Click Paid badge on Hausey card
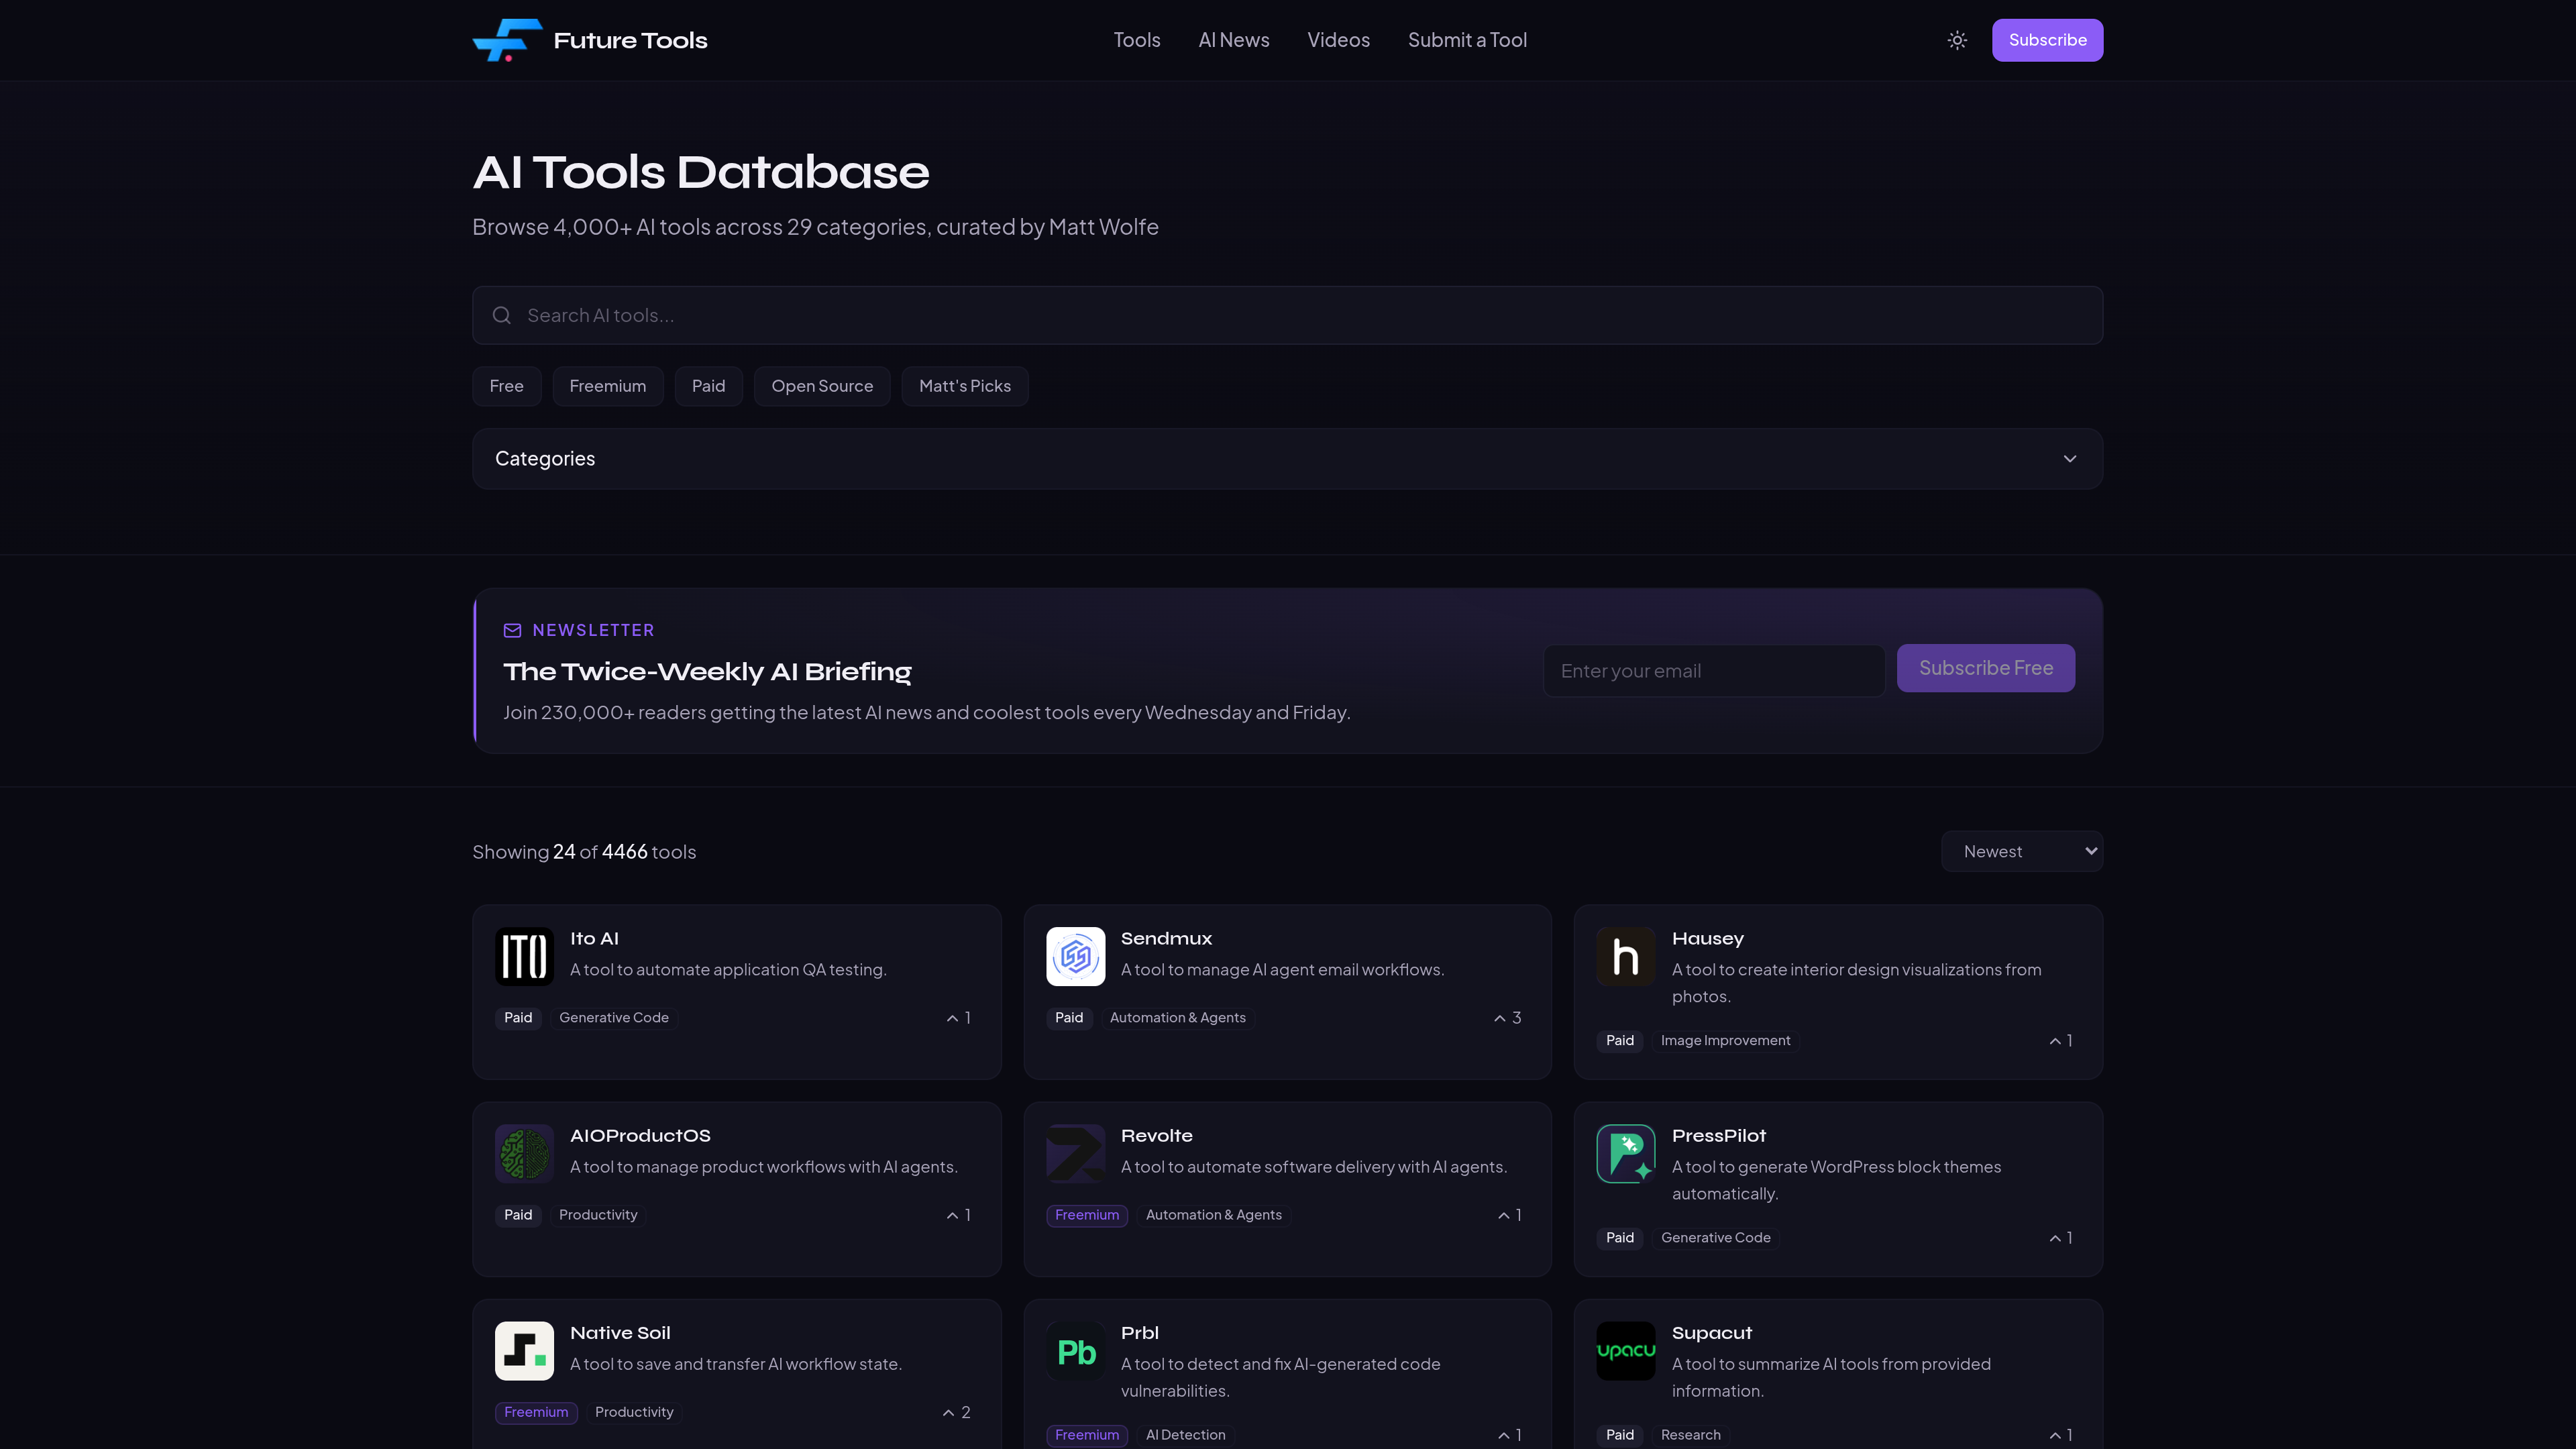Screen dimensions: 2576x1449 coord(1620,1041)
